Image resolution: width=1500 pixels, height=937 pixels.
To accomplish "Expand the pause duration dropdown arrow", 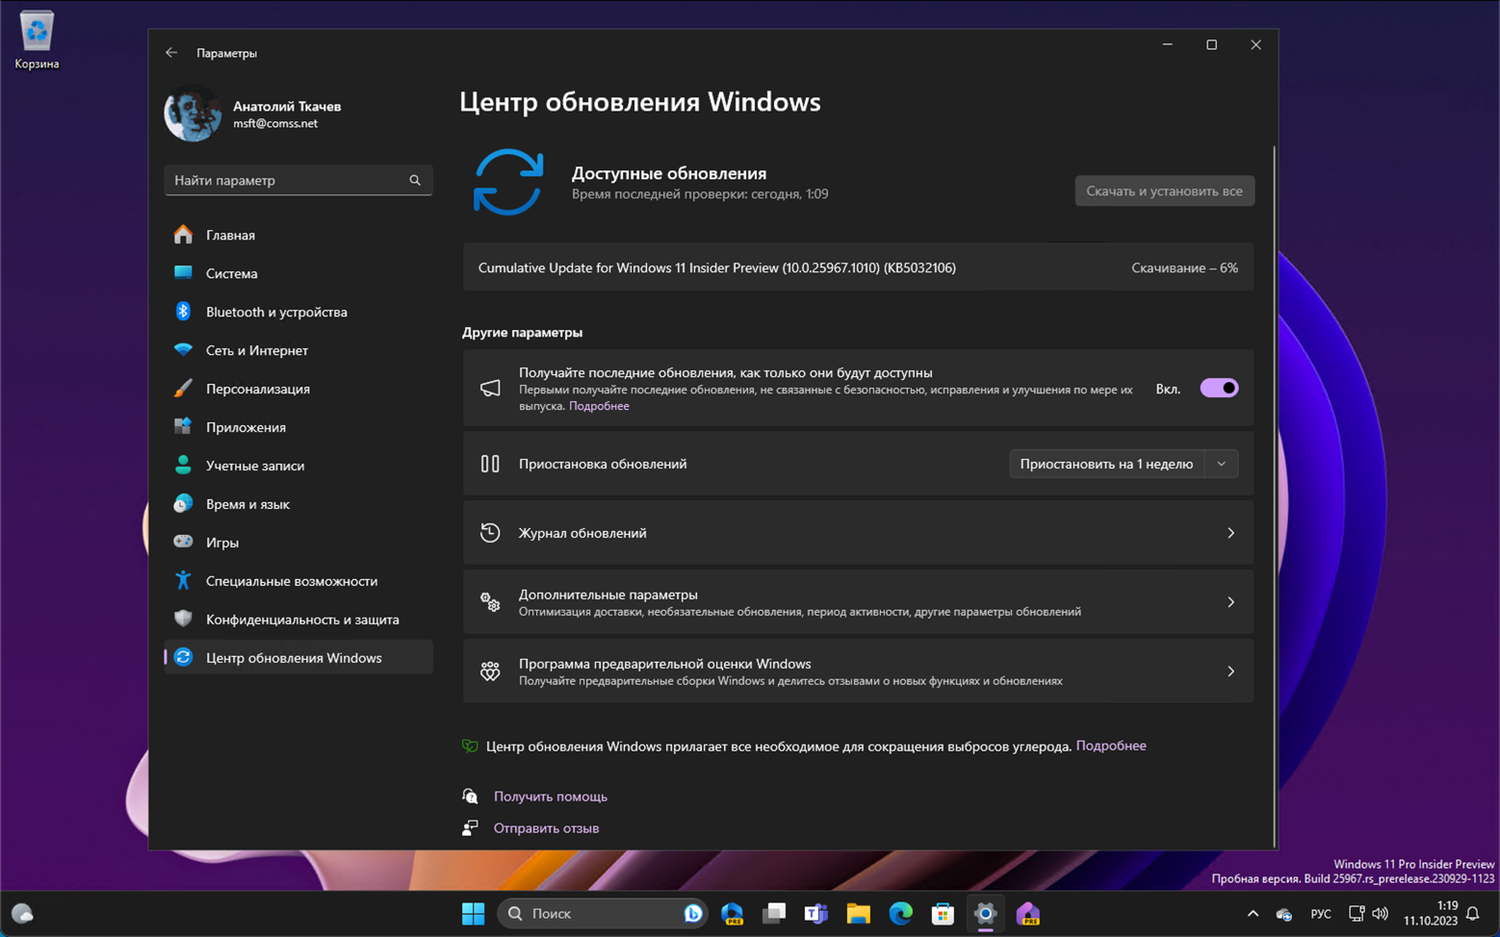I will point(1221,464).
